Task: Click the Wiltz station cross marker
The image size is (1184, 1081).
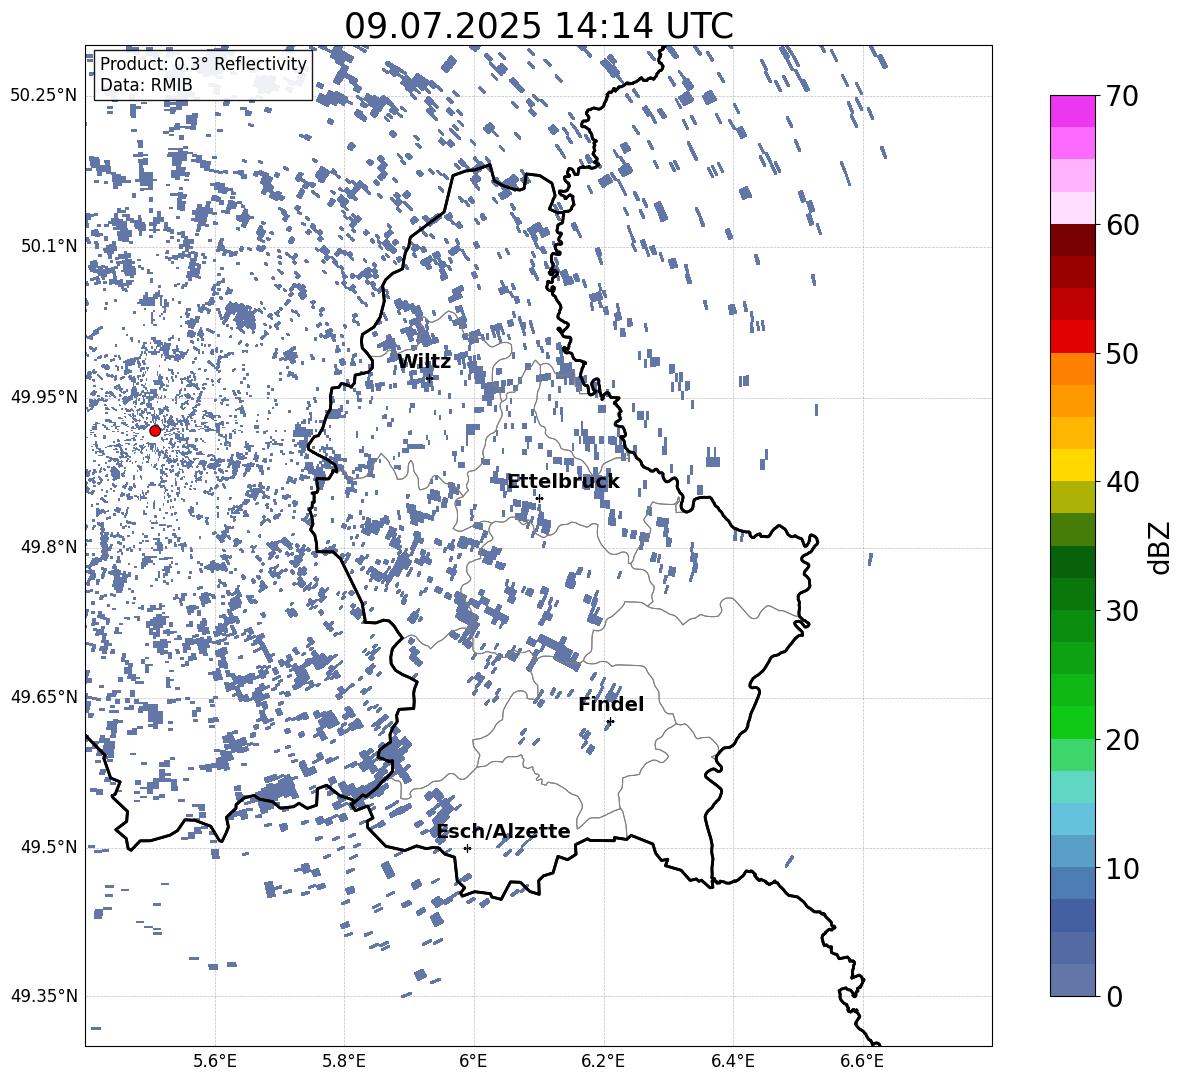Action: coord(430,378)
